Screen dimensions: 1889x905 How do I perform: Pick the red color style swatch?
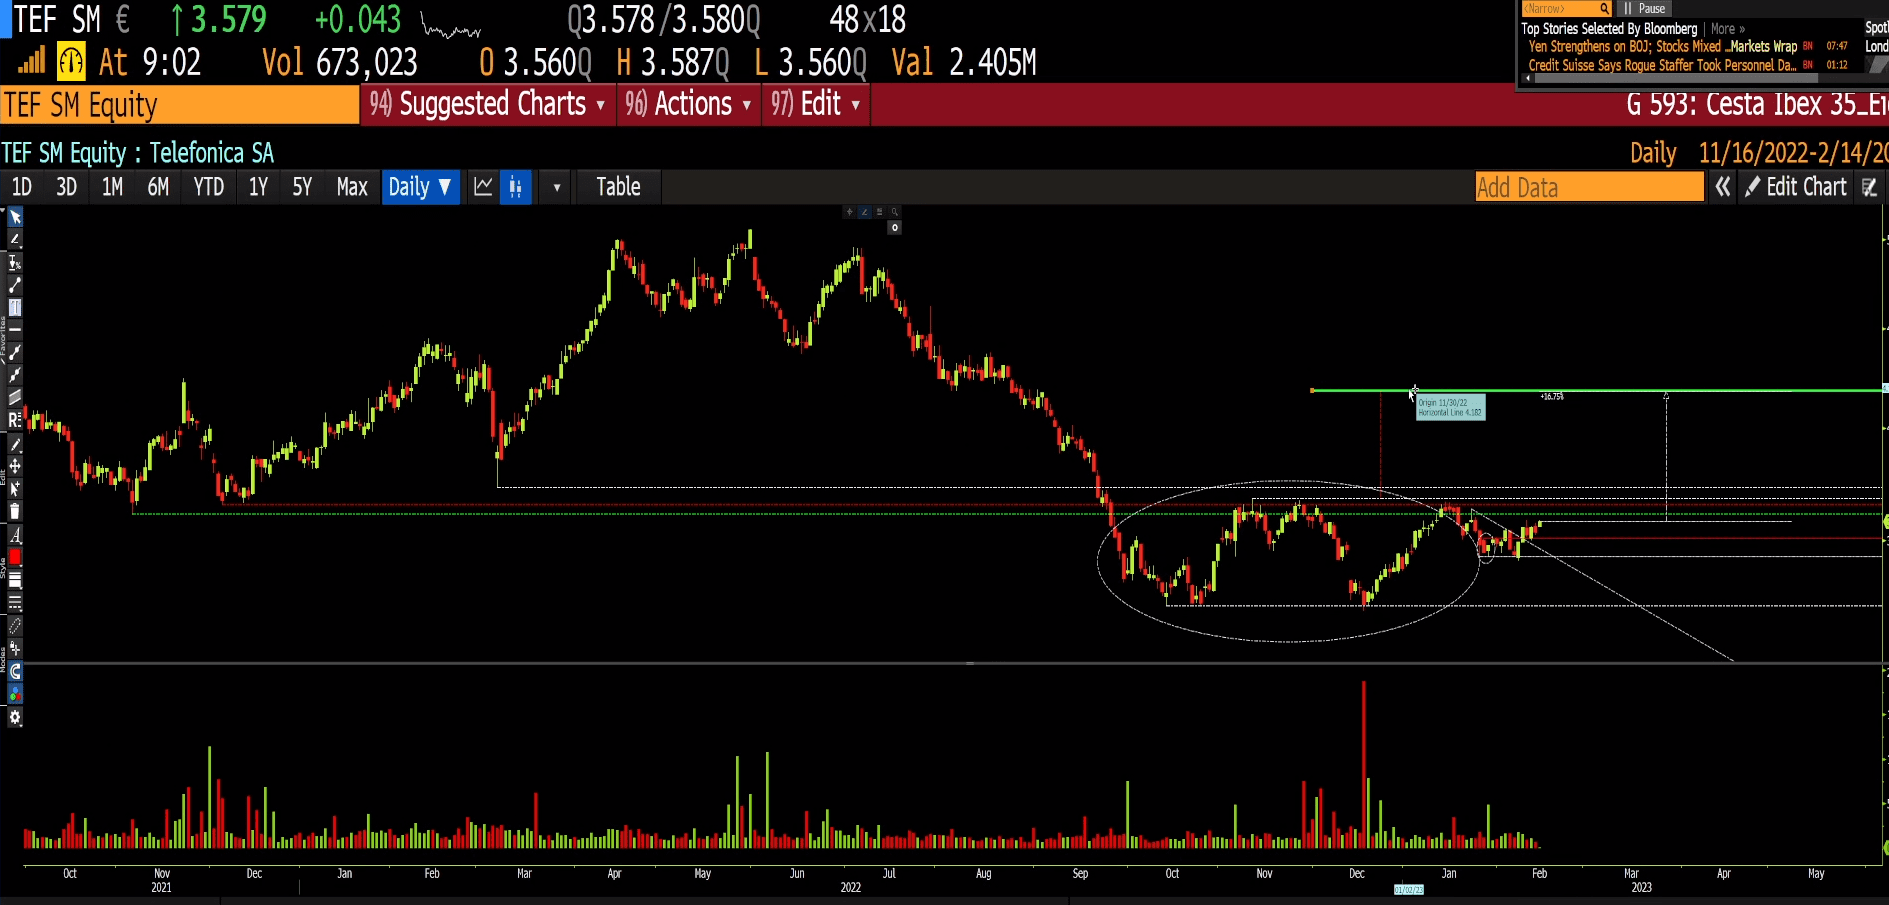coord(15,557)
